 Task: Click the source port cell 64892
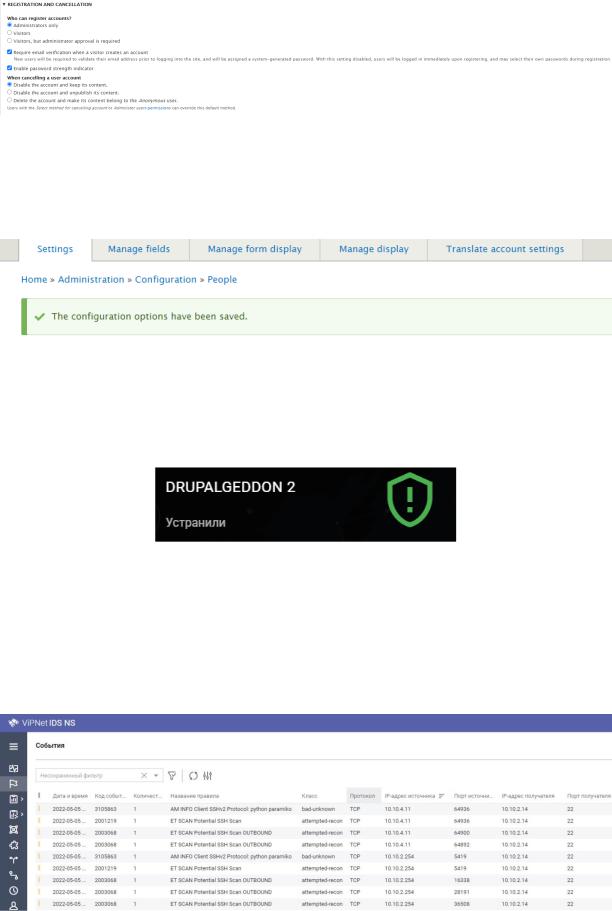(x=461, y=844)
